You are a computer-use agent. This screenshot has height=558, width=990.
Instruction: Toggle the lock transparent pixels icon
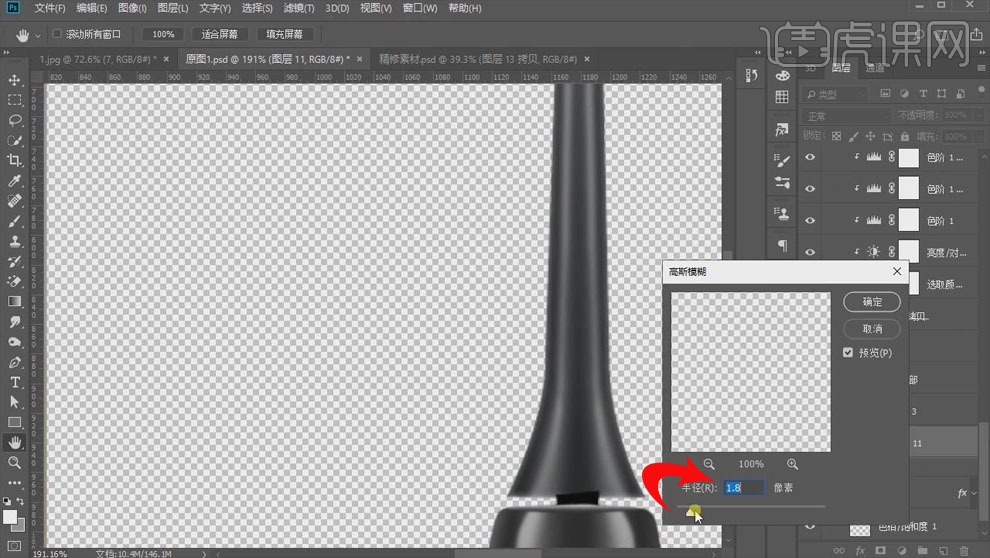pyautogui.click(x=837, y=136)
